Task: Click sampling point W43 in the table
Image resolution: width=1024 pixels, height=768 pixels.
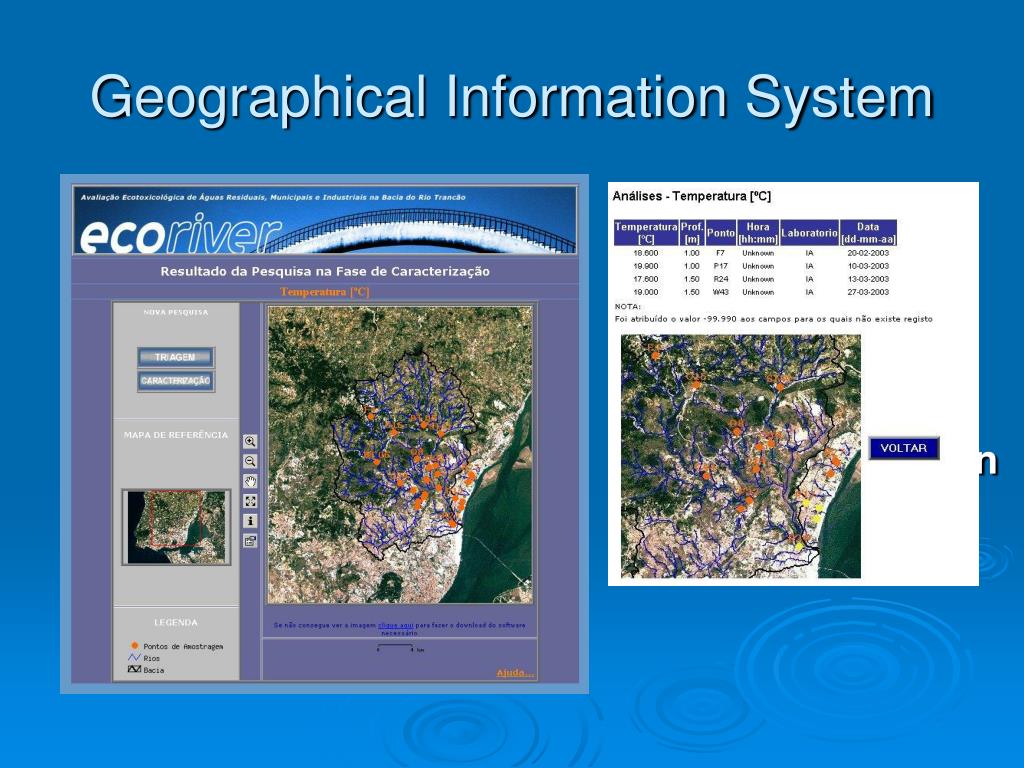Action: click(720, 292)
